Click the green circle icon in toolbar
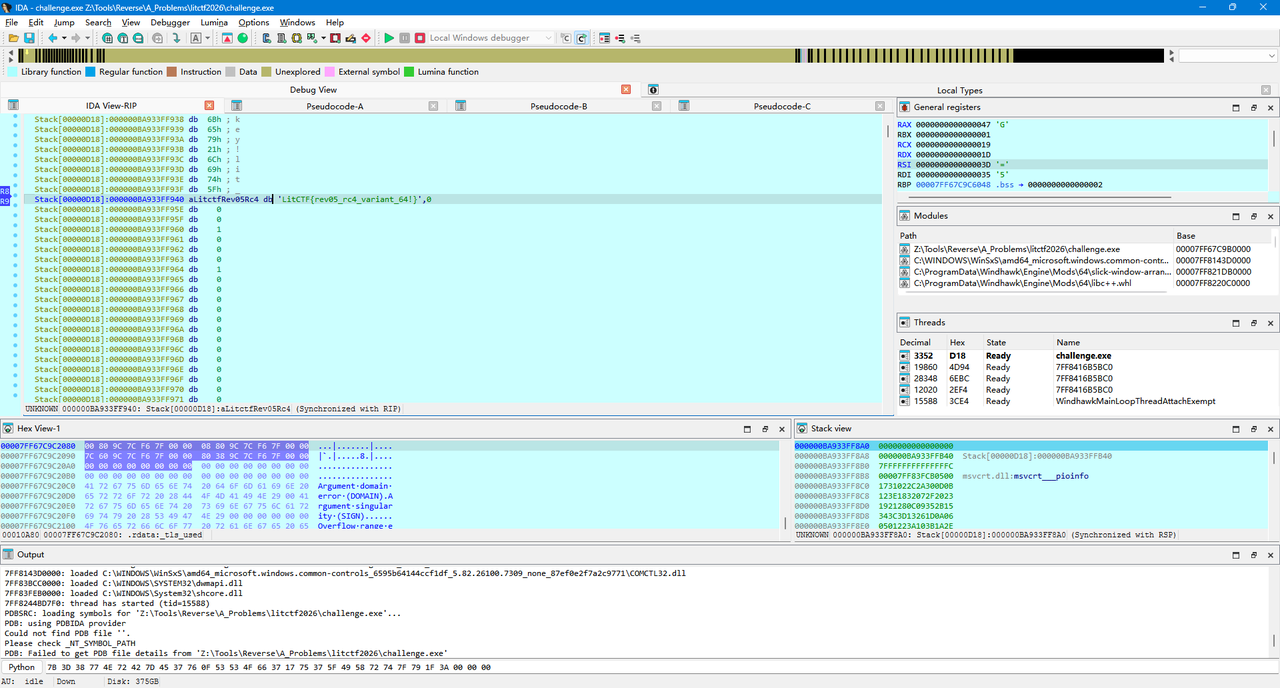 [242, 38]
